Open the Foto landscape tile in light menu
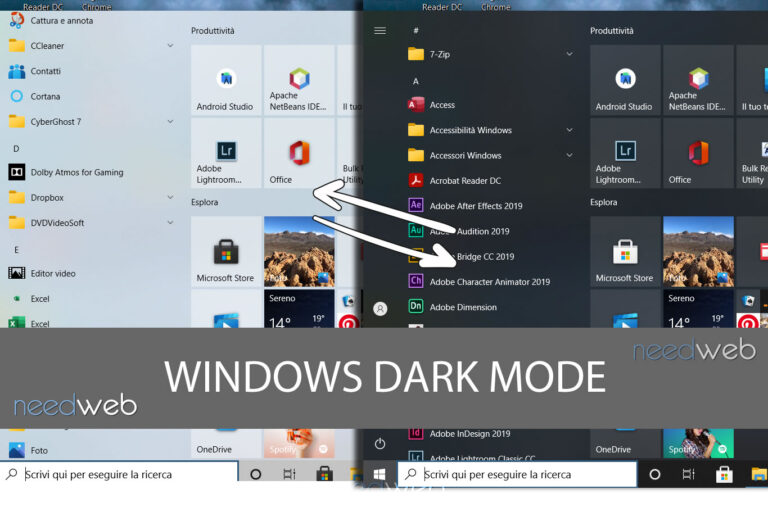768x512 pixels. pyautogui.click(x=299, y=251)
